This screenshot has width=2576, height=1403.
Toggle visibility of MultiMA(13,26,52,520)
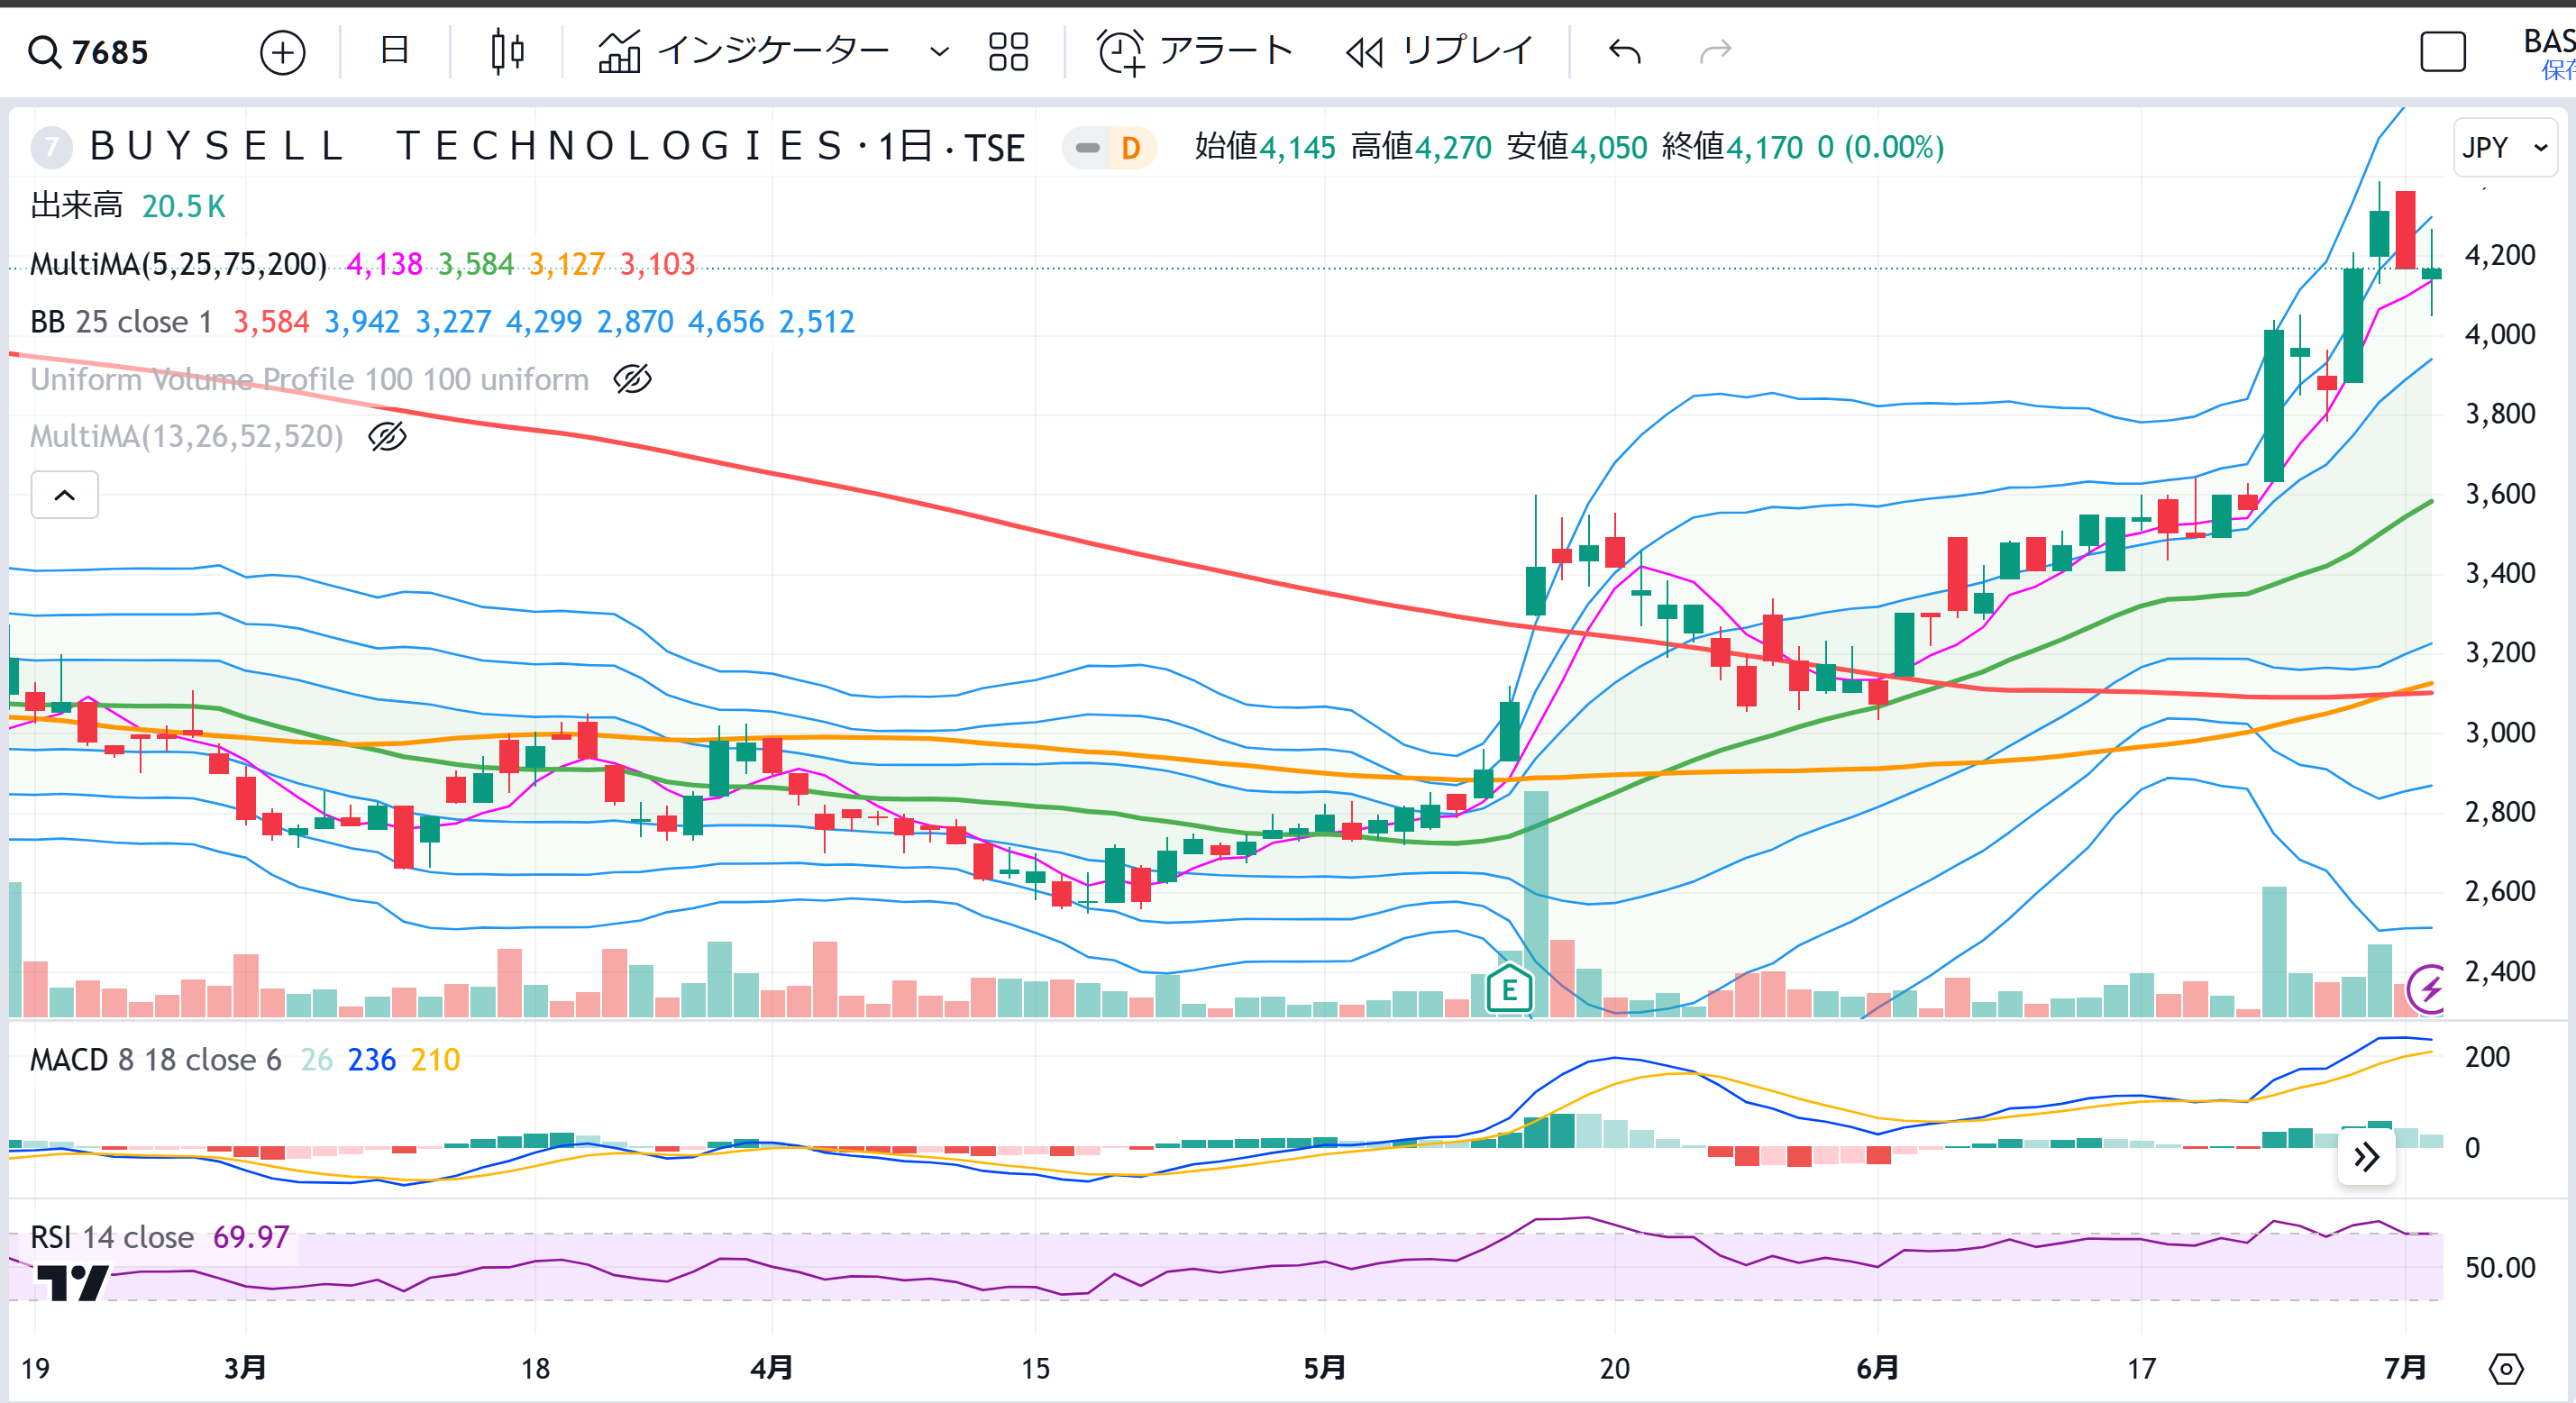point(387,437)
